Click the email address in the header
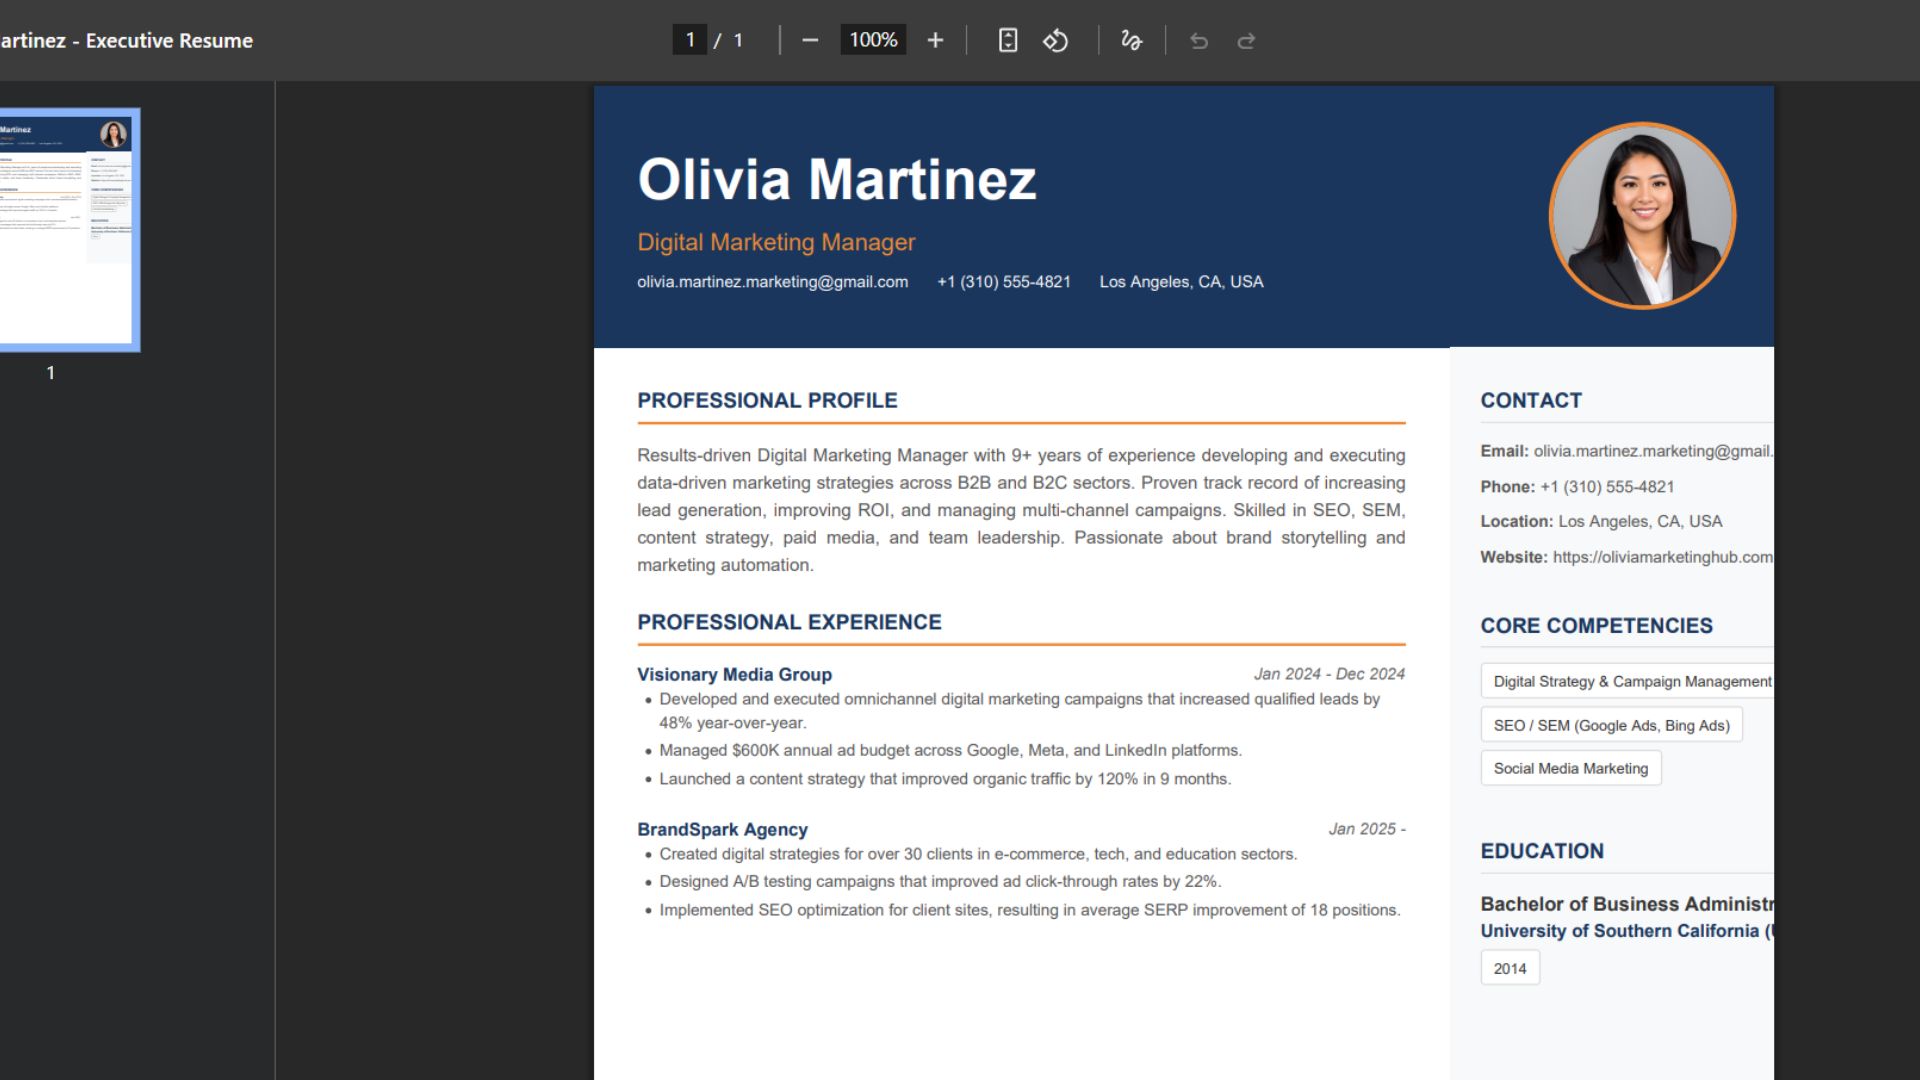1920x1080 pixels. coord(772,282)
